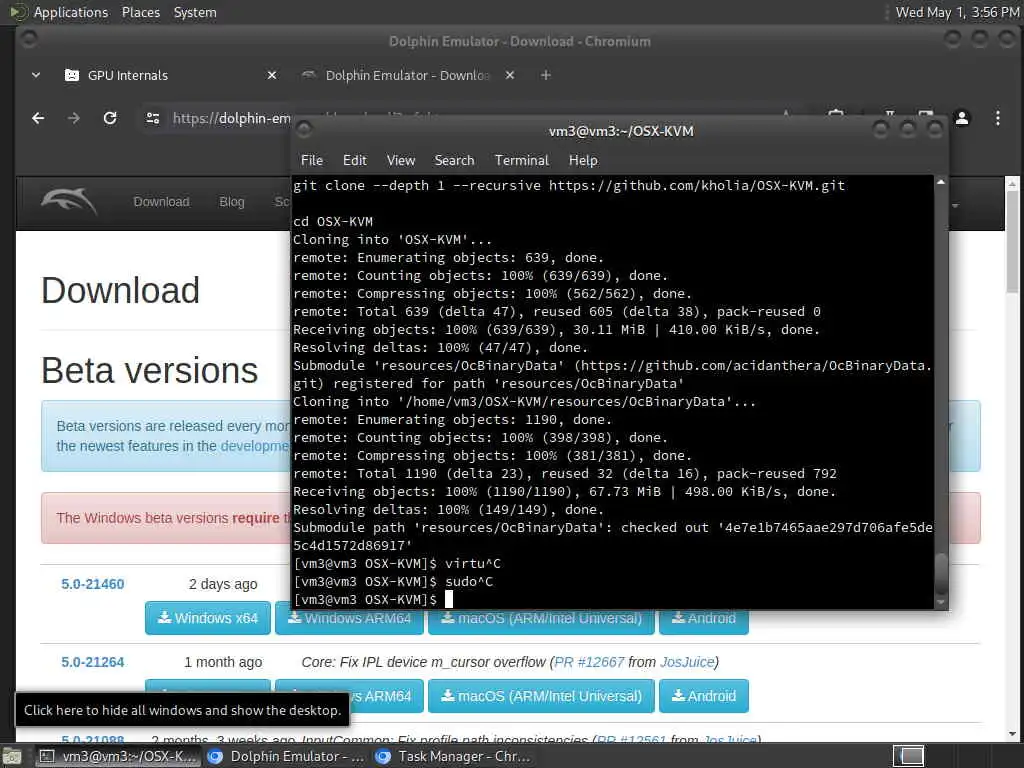This screenshot has height=768, width=1024.
Task: Click Chromium address bar URL
Action: tap(231, 118)
